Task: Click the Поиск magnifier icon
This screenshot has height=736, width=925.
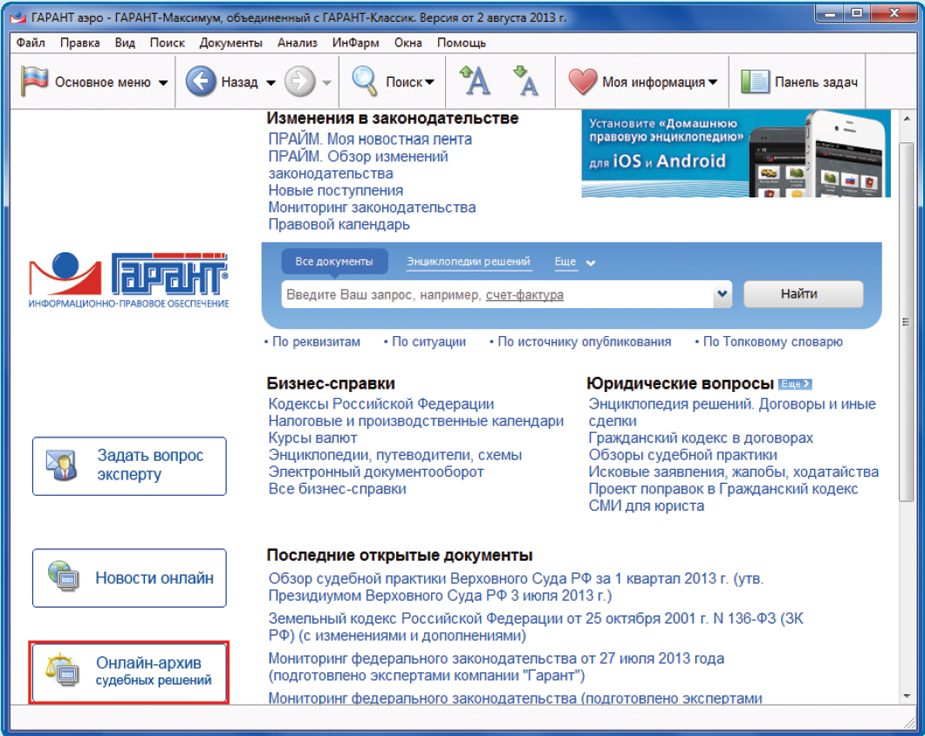Action: click(363, 81)
